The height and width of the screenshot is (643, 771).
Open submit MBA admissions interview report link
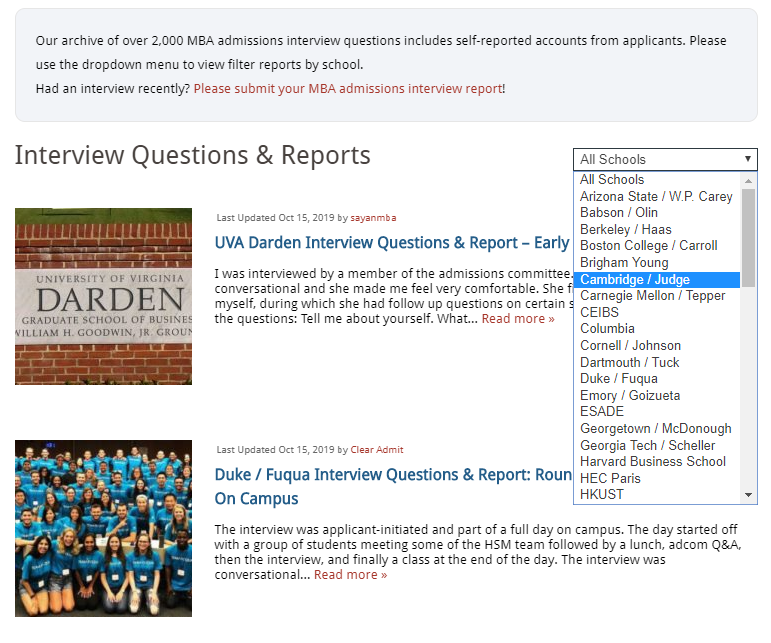click(348, 88)
